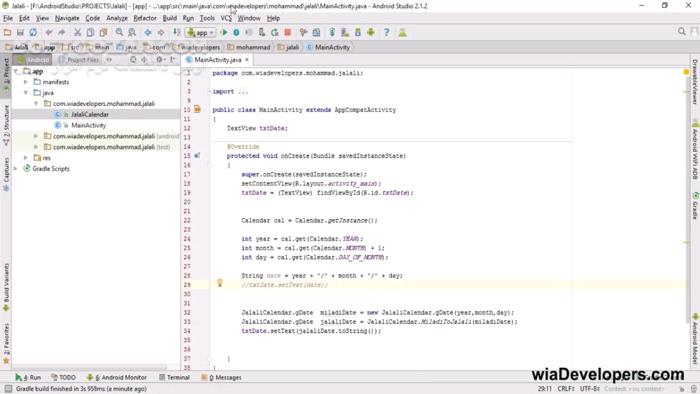Click the intention lightbulb on line 29
Viewport: 700px width, 394px height.
[x=220, y=283]
